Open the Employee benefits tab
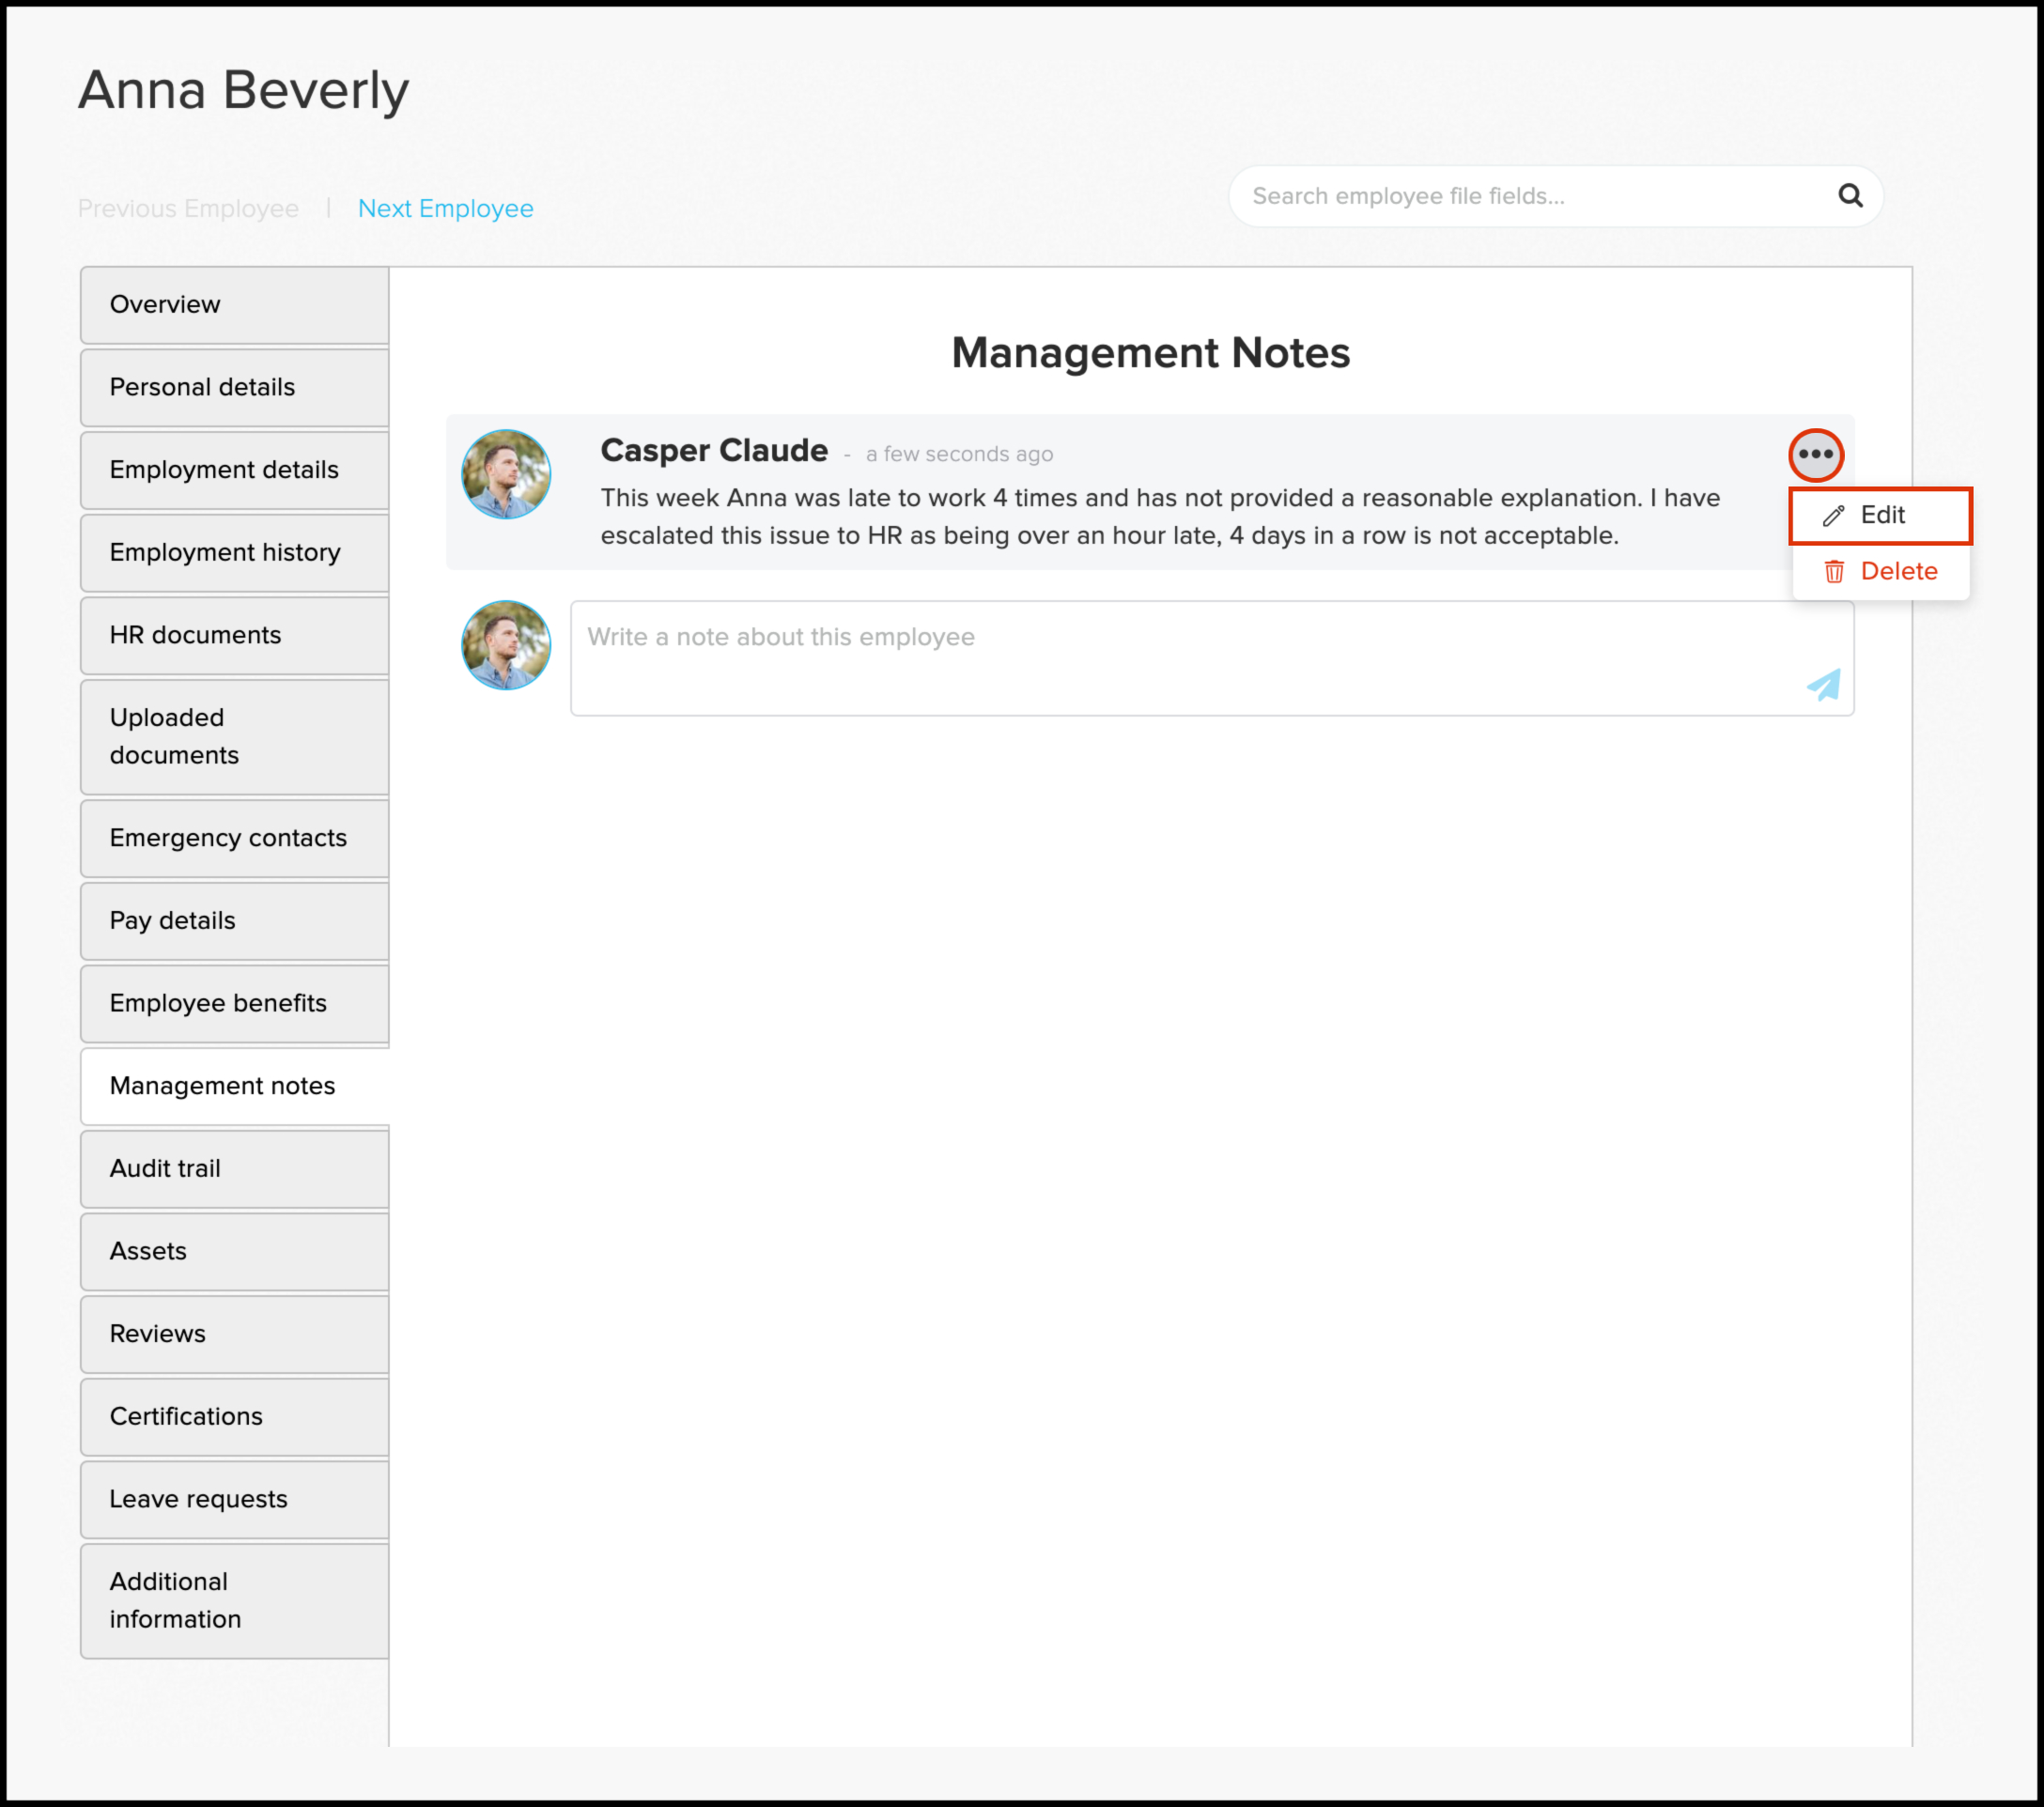 point(235,1004)
